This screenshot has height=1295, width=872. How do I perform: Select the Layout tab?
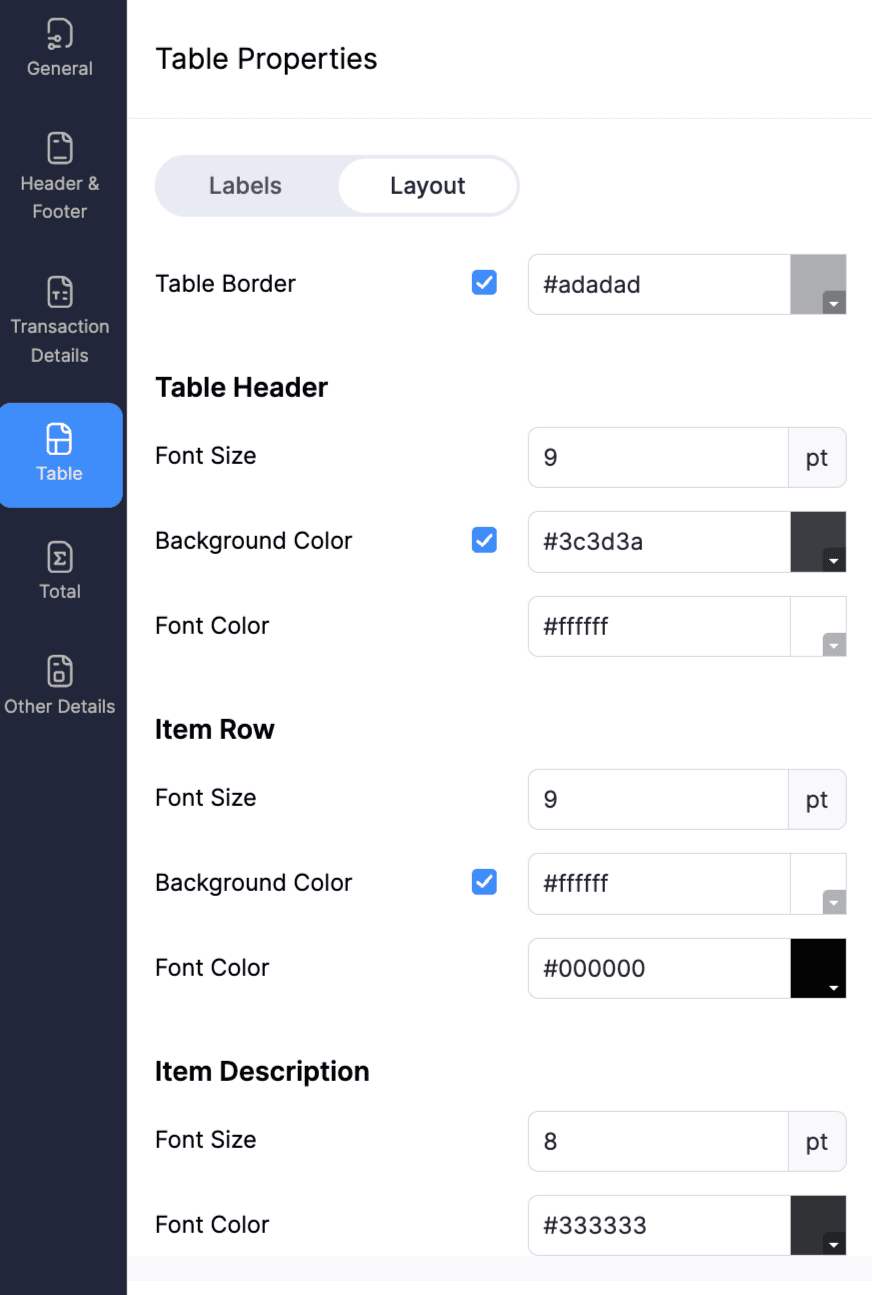coord(427,185)
